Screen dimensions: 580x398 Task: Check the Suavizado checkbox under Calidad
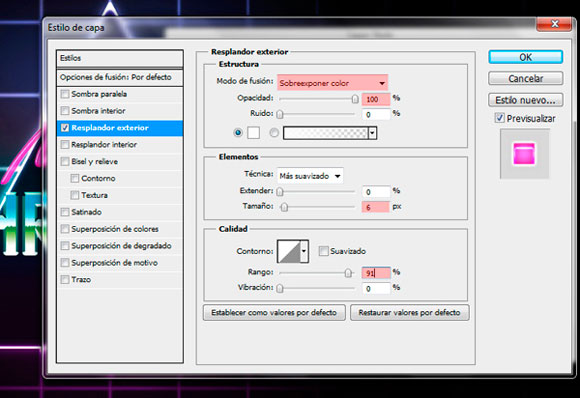point(324,251)
